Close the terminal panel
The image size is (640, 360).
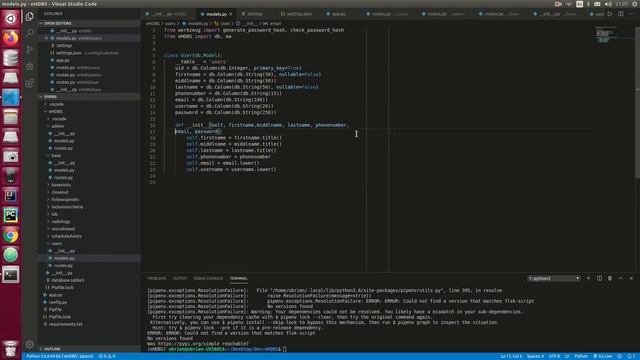click(x=631, y=278)
